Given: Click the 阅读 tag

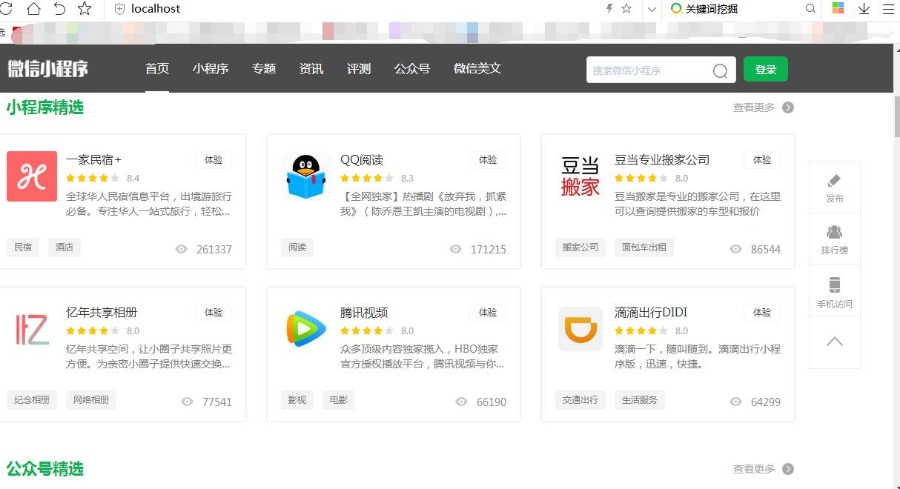Looking at the screenshot, I should point(297,247).
